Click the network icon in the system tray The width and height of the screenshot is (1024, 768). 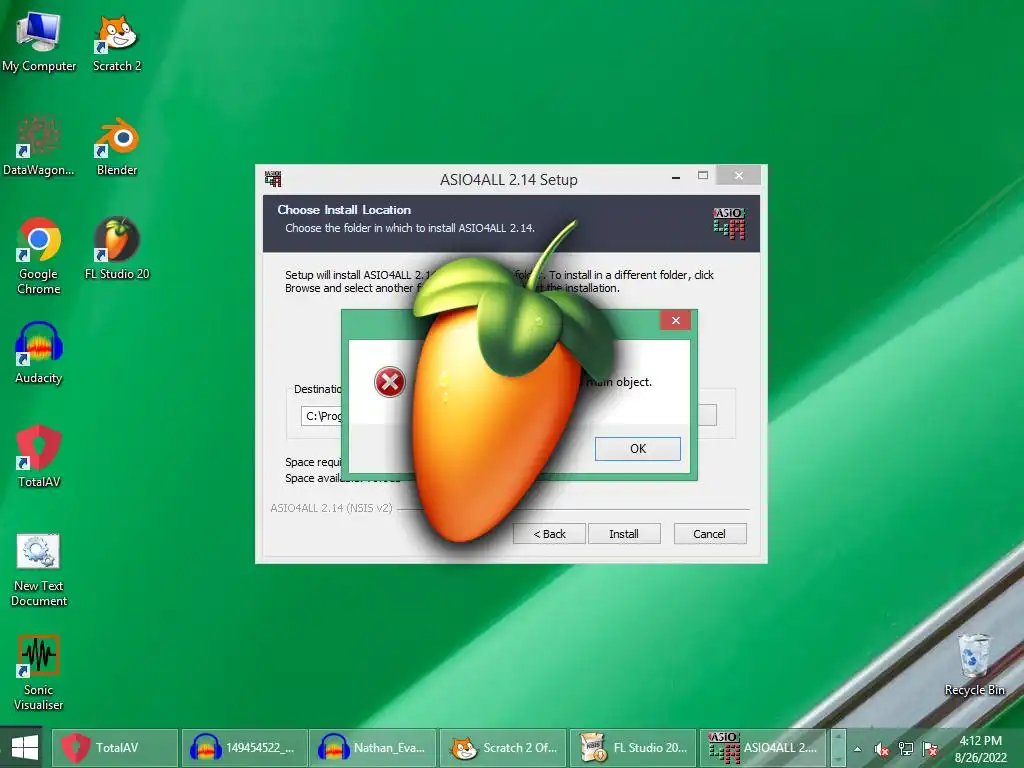click(906, 749)
